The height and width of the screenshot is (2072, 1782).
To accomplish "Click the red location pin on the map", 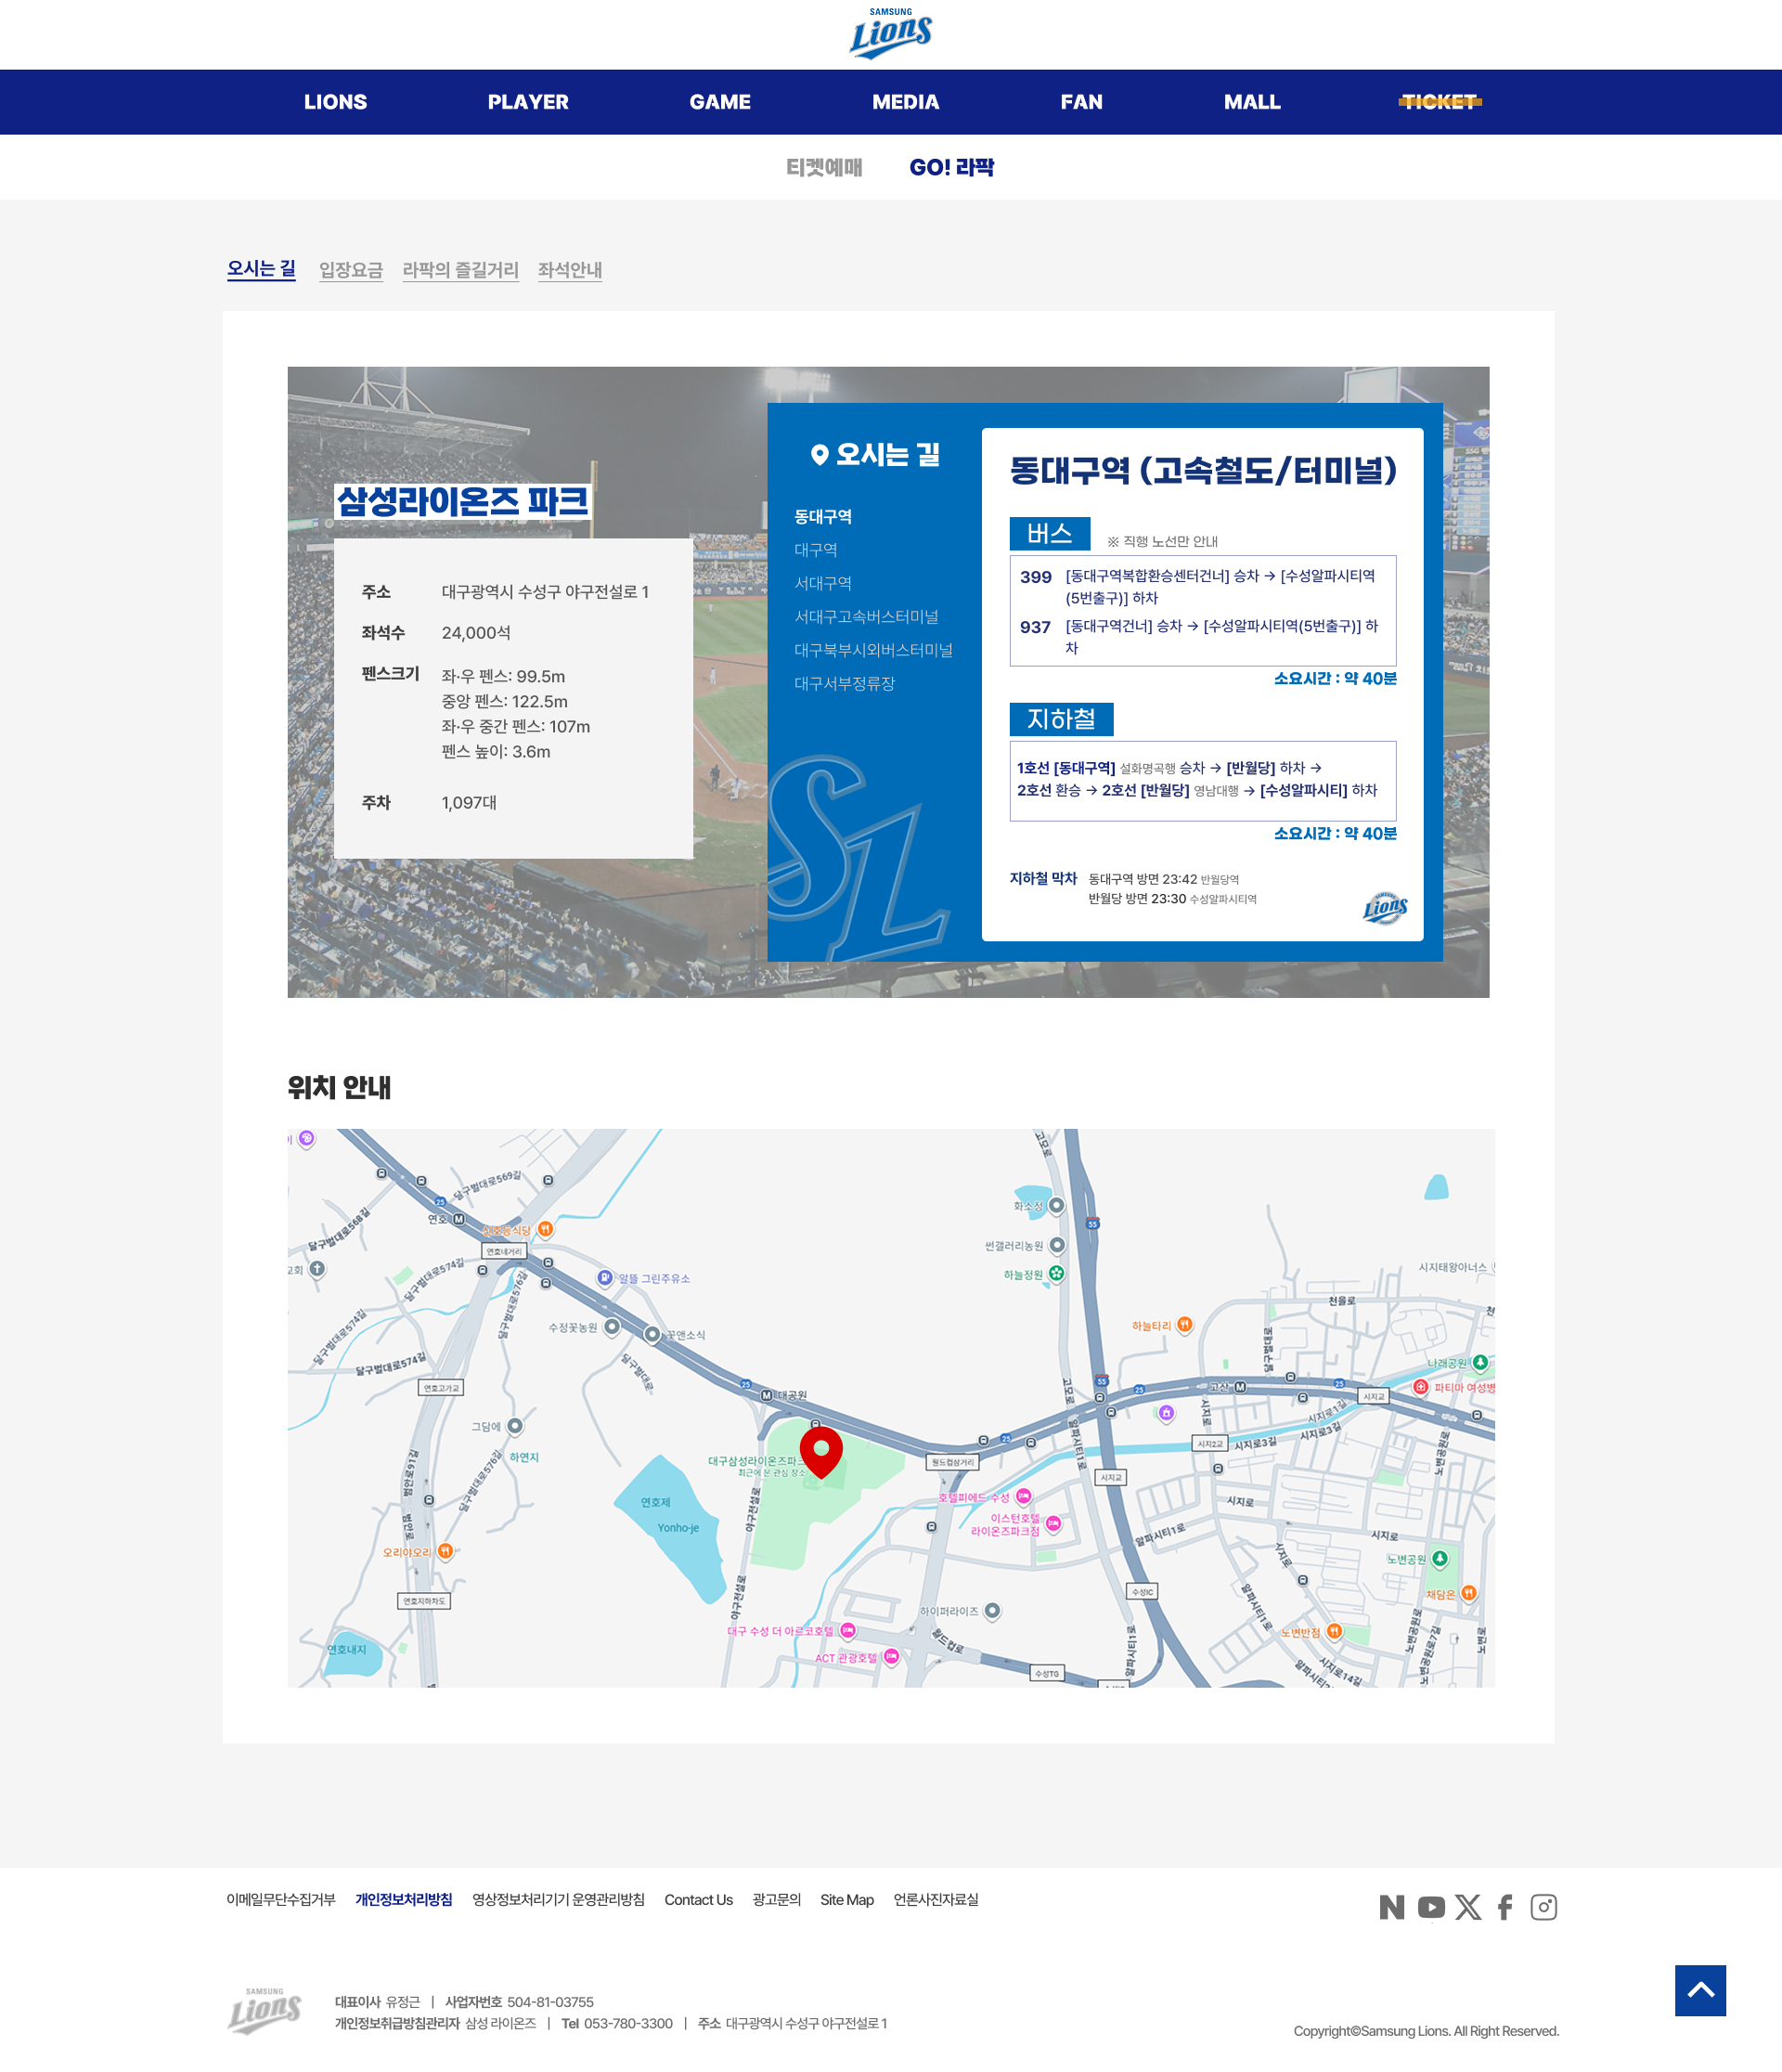I will [821, 1451].
